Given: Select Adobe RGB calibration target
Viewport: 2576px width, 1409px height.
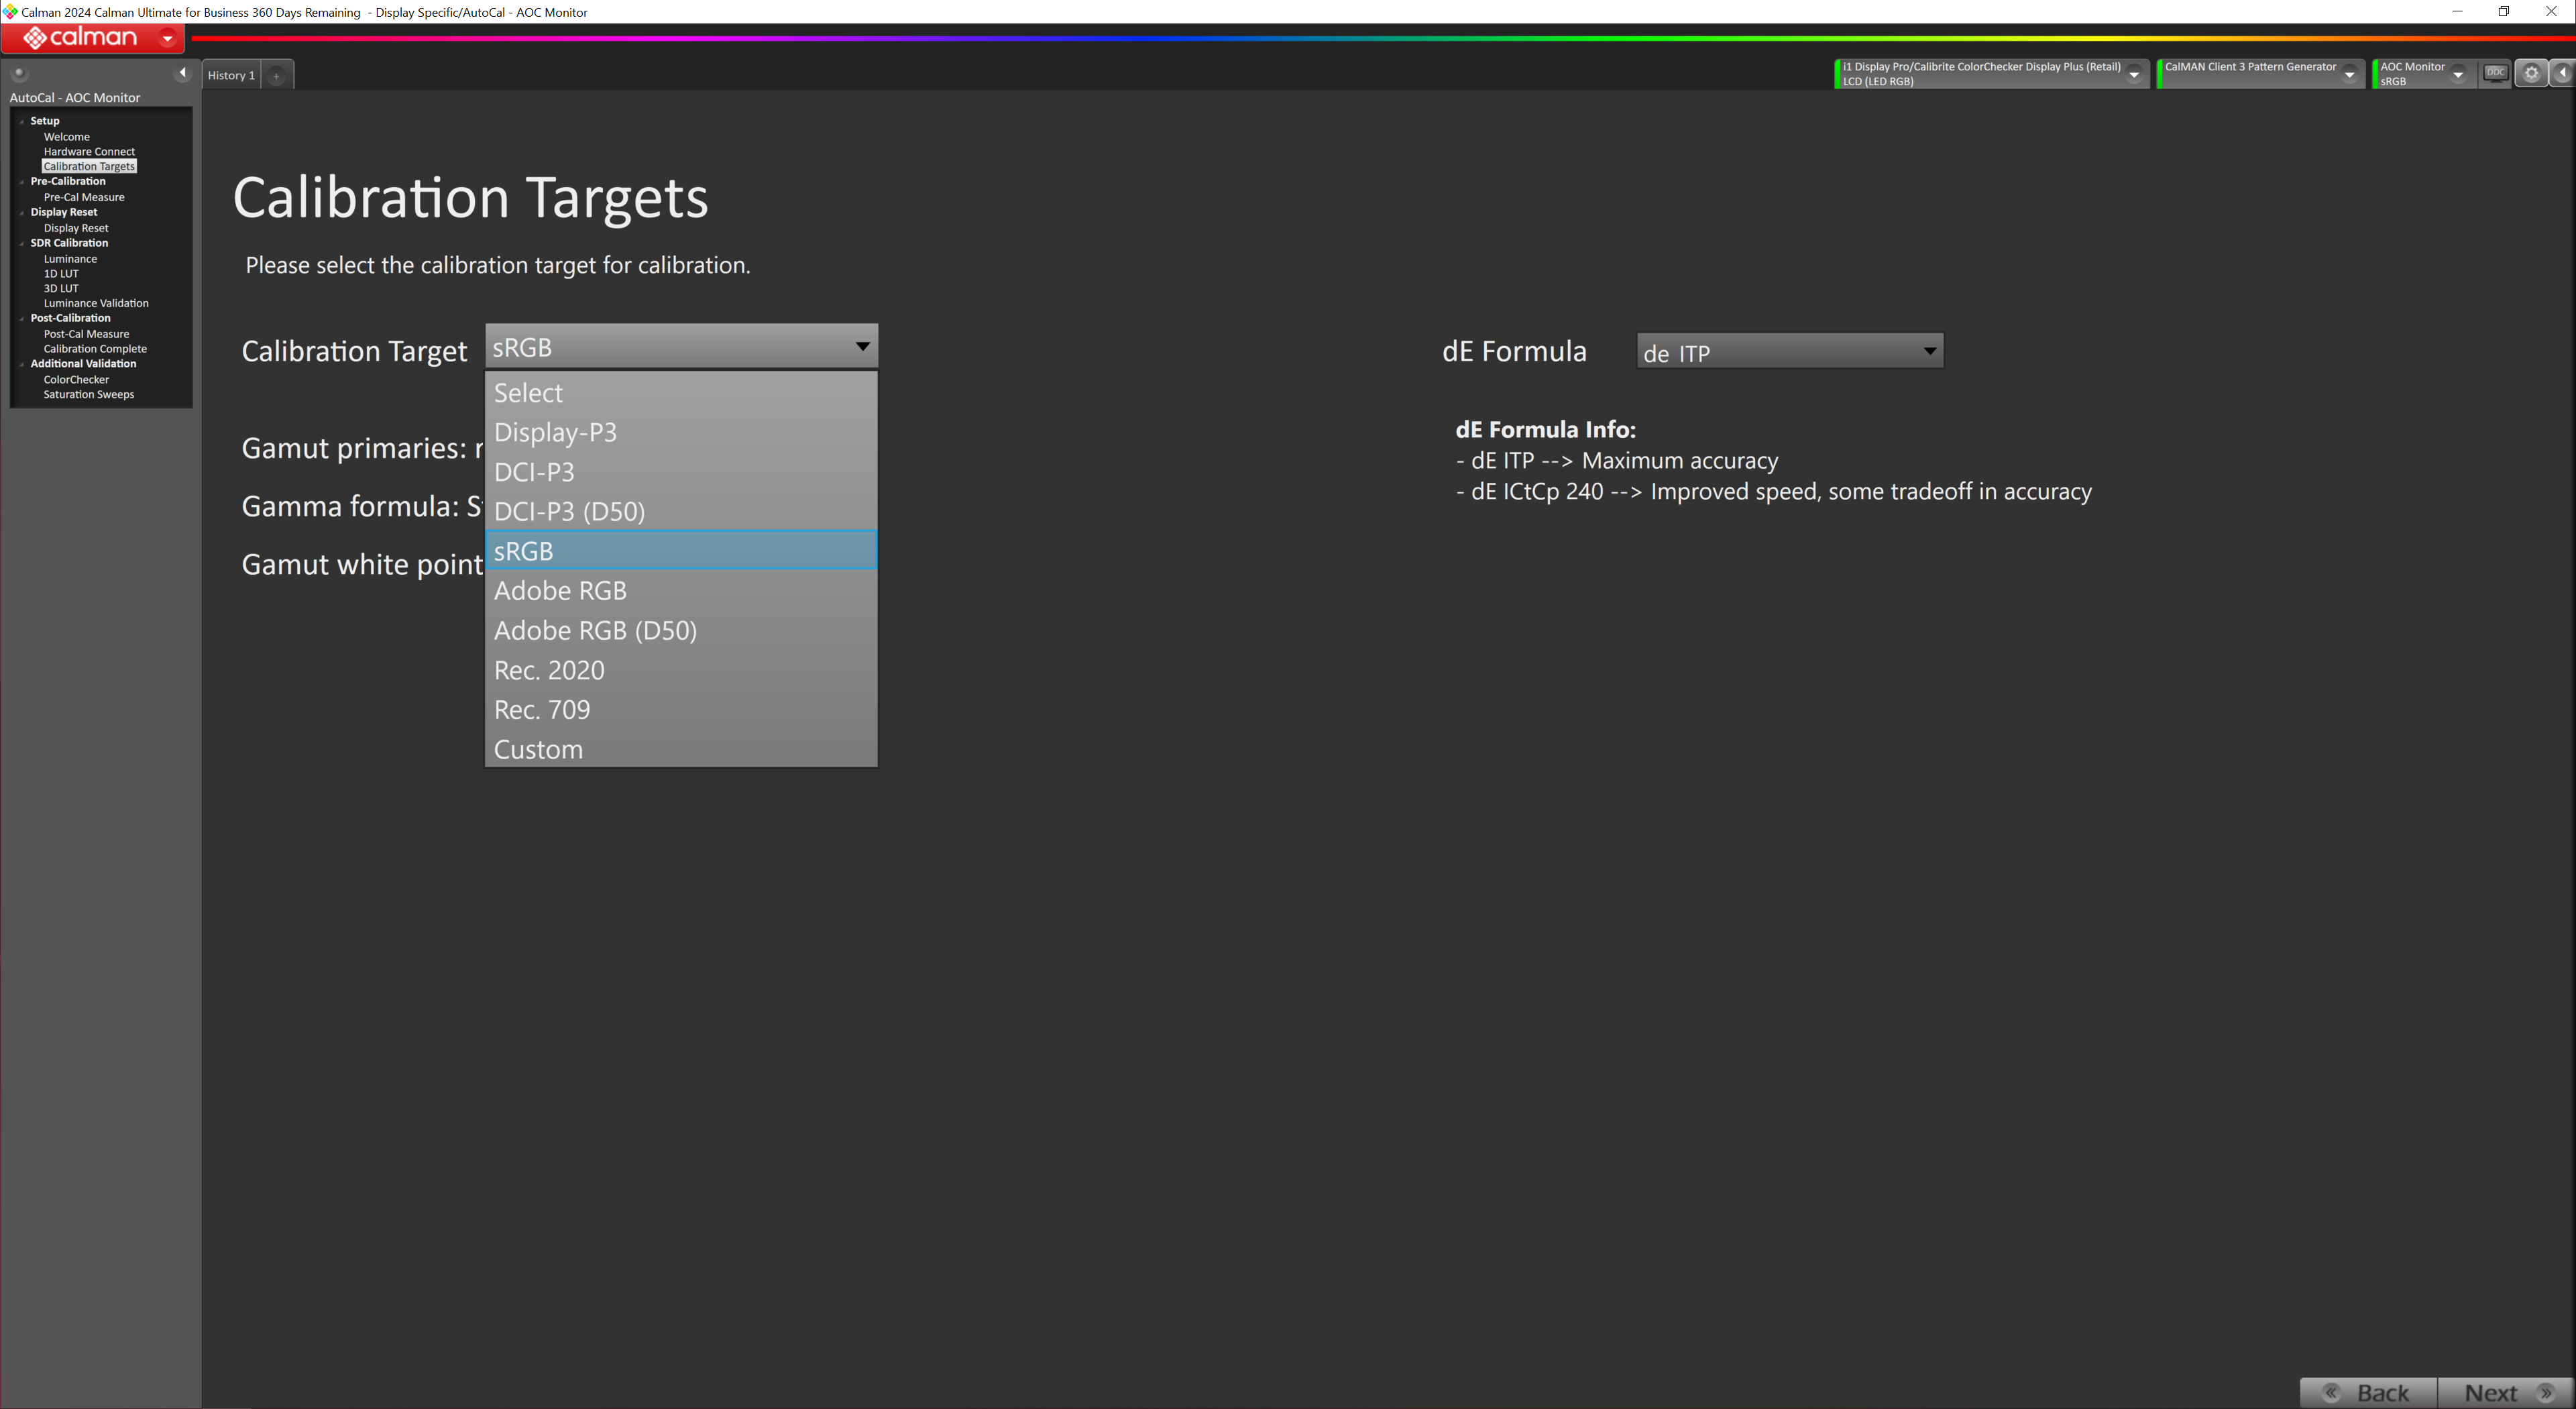Looking at the screenshot, I should click(560, 591).
